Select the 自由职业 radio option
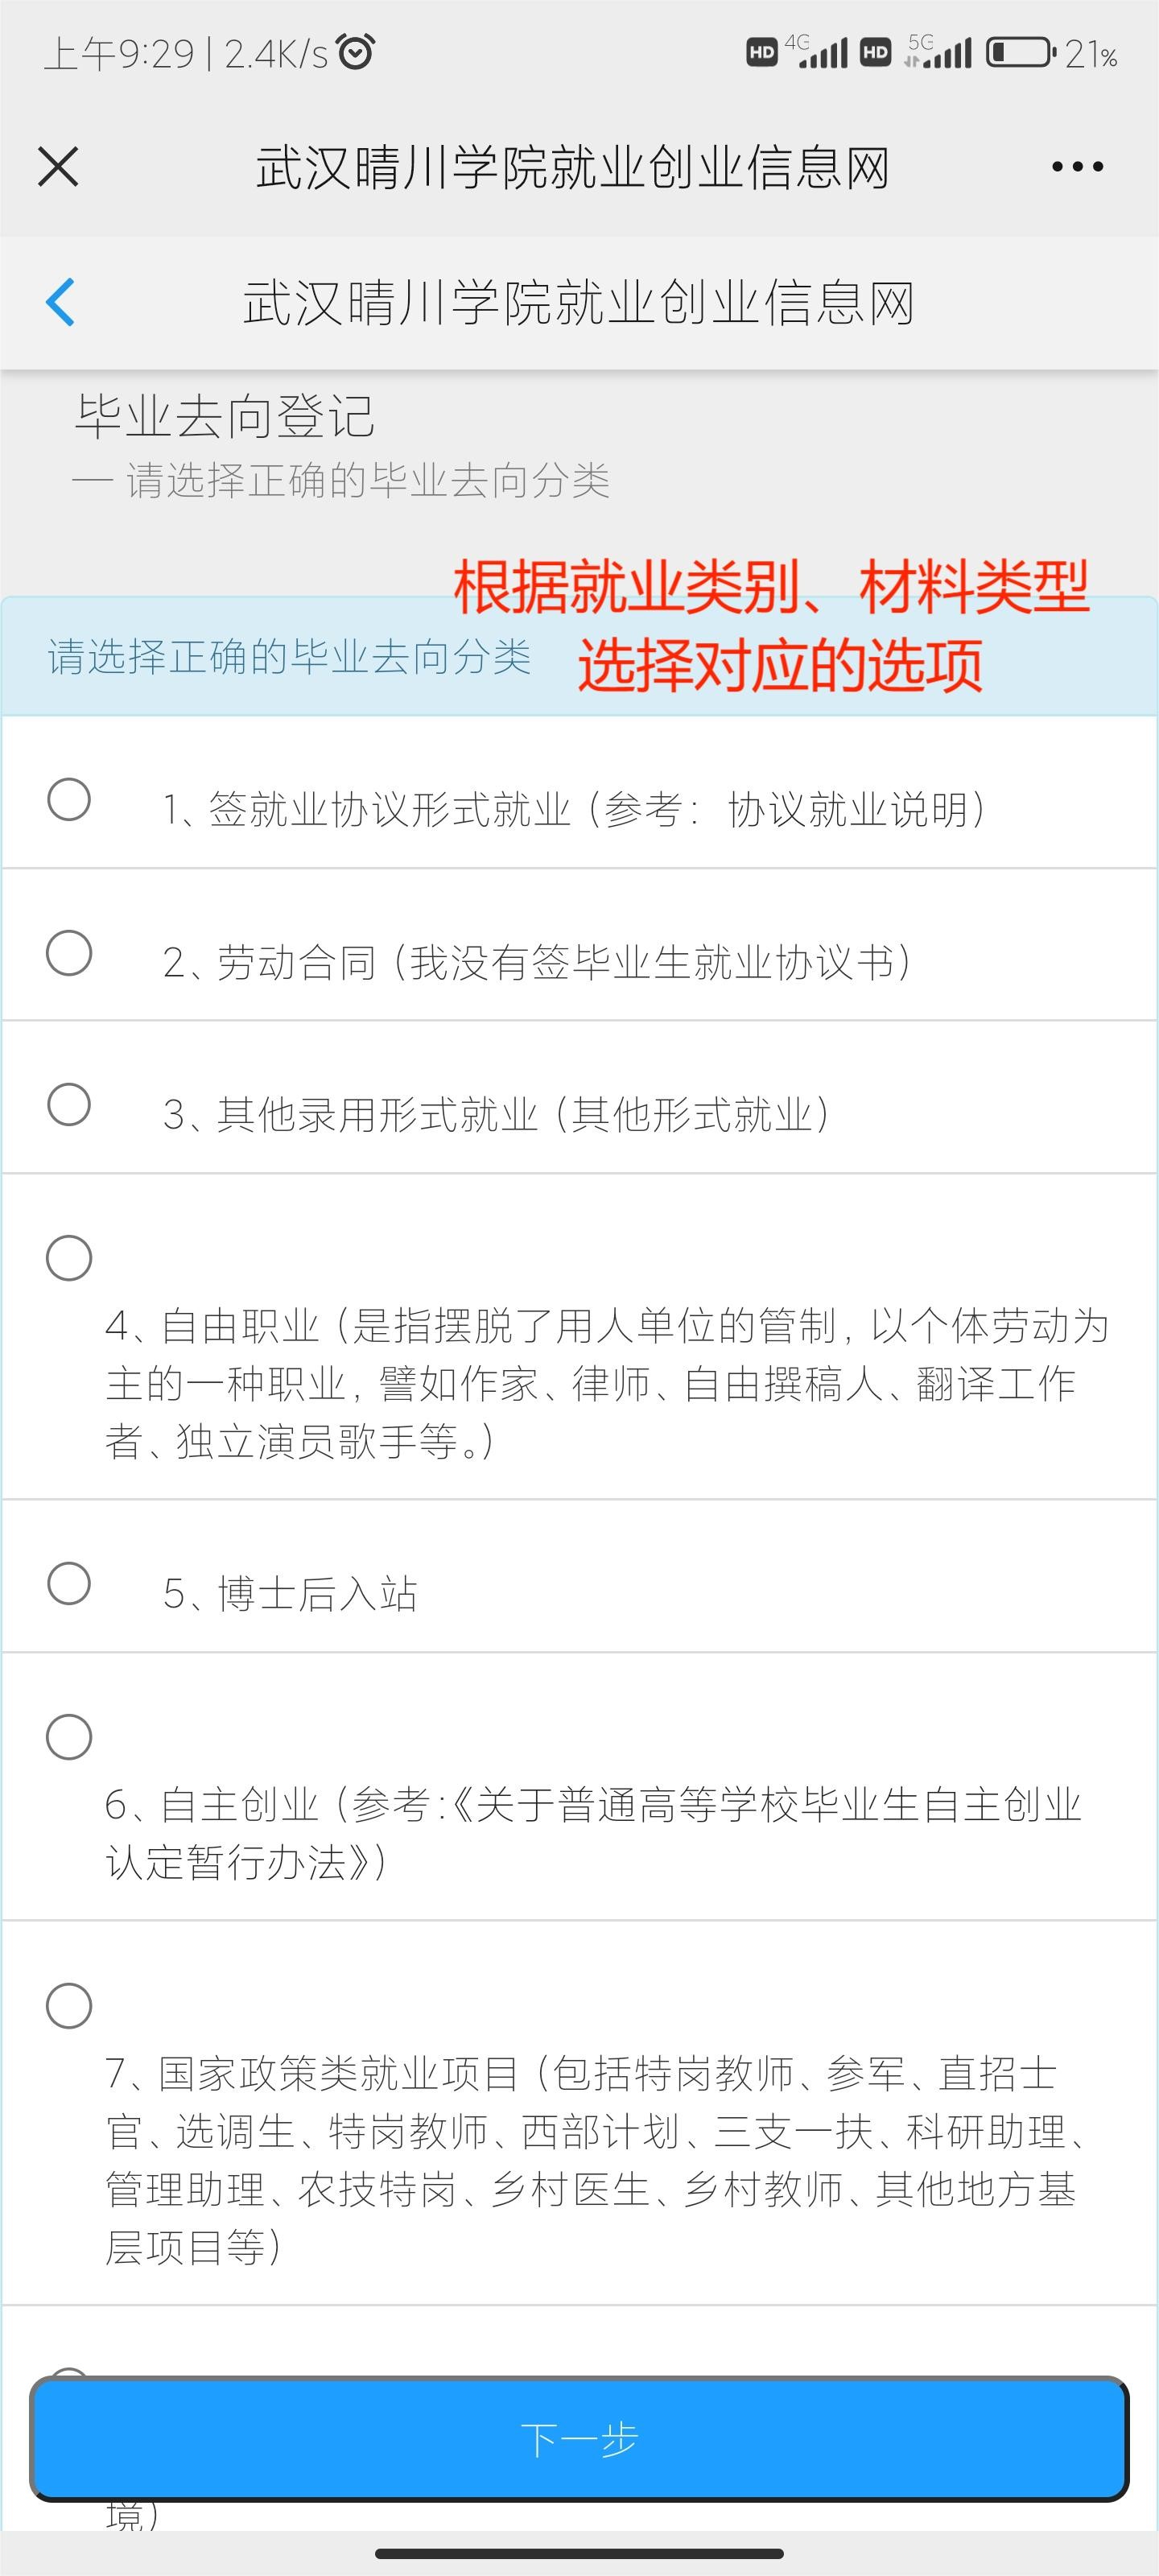Screen dimensions: 1159x2576 click(x=69, y=1257)
